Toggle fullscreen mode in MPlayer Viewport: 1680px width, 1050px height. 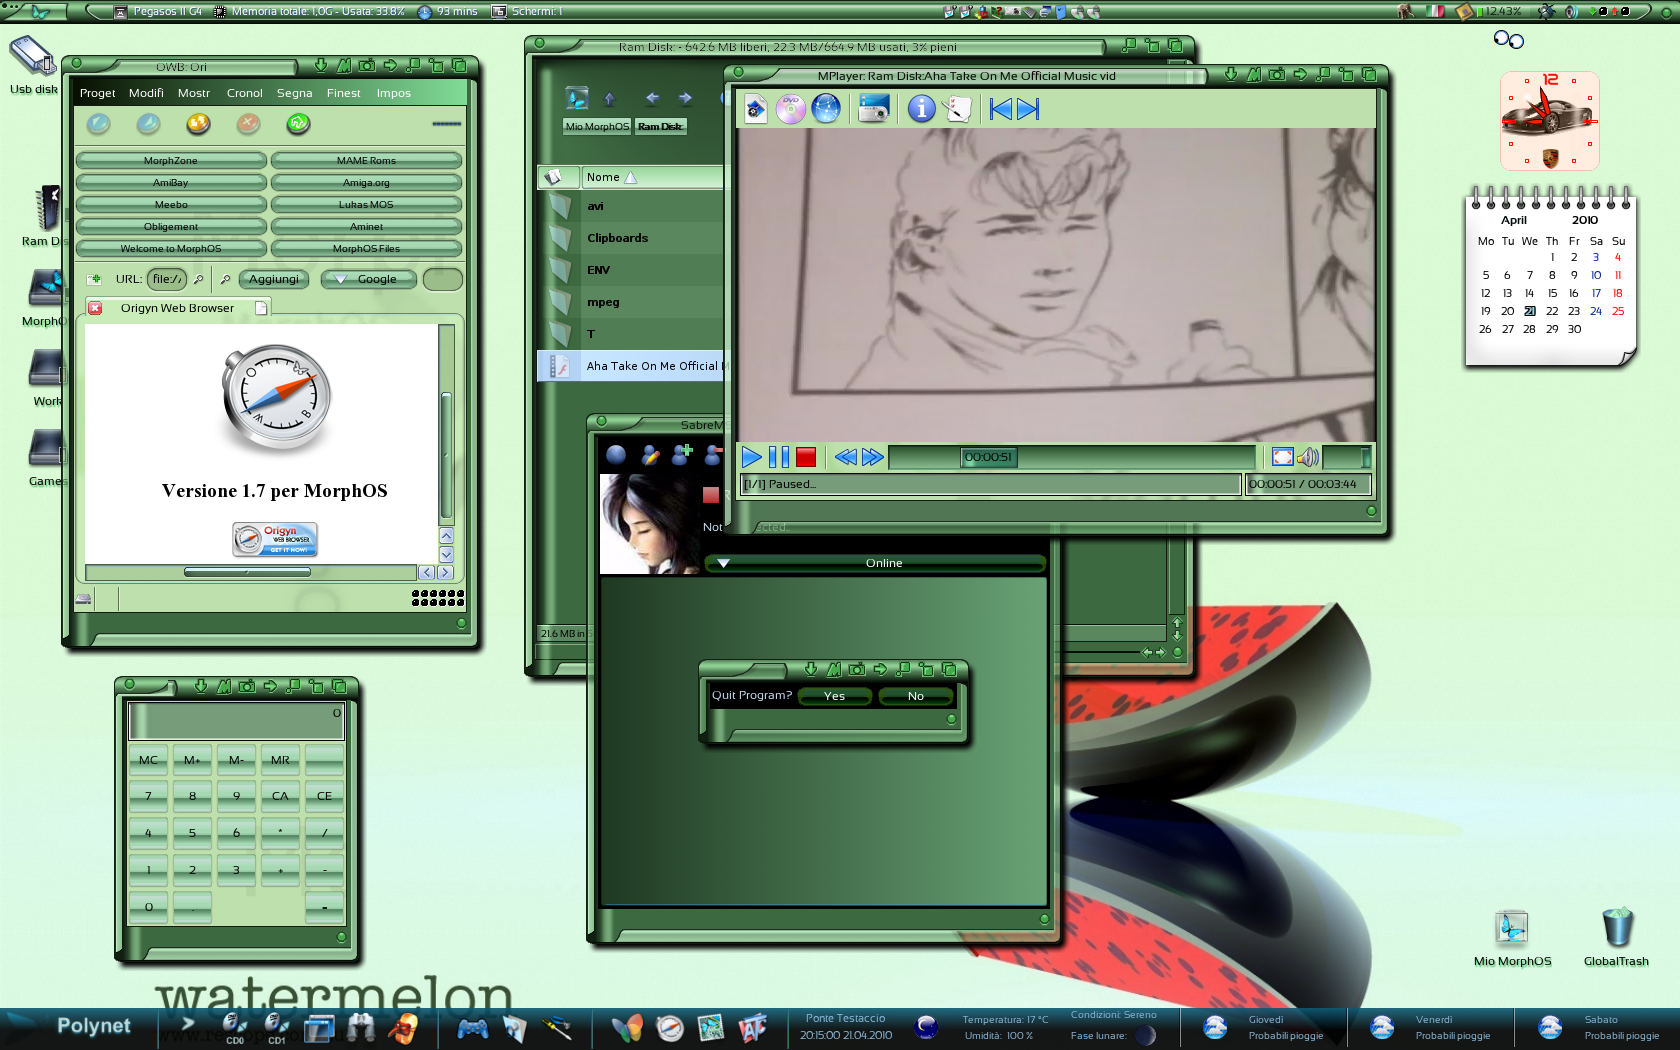[1282, 458]
